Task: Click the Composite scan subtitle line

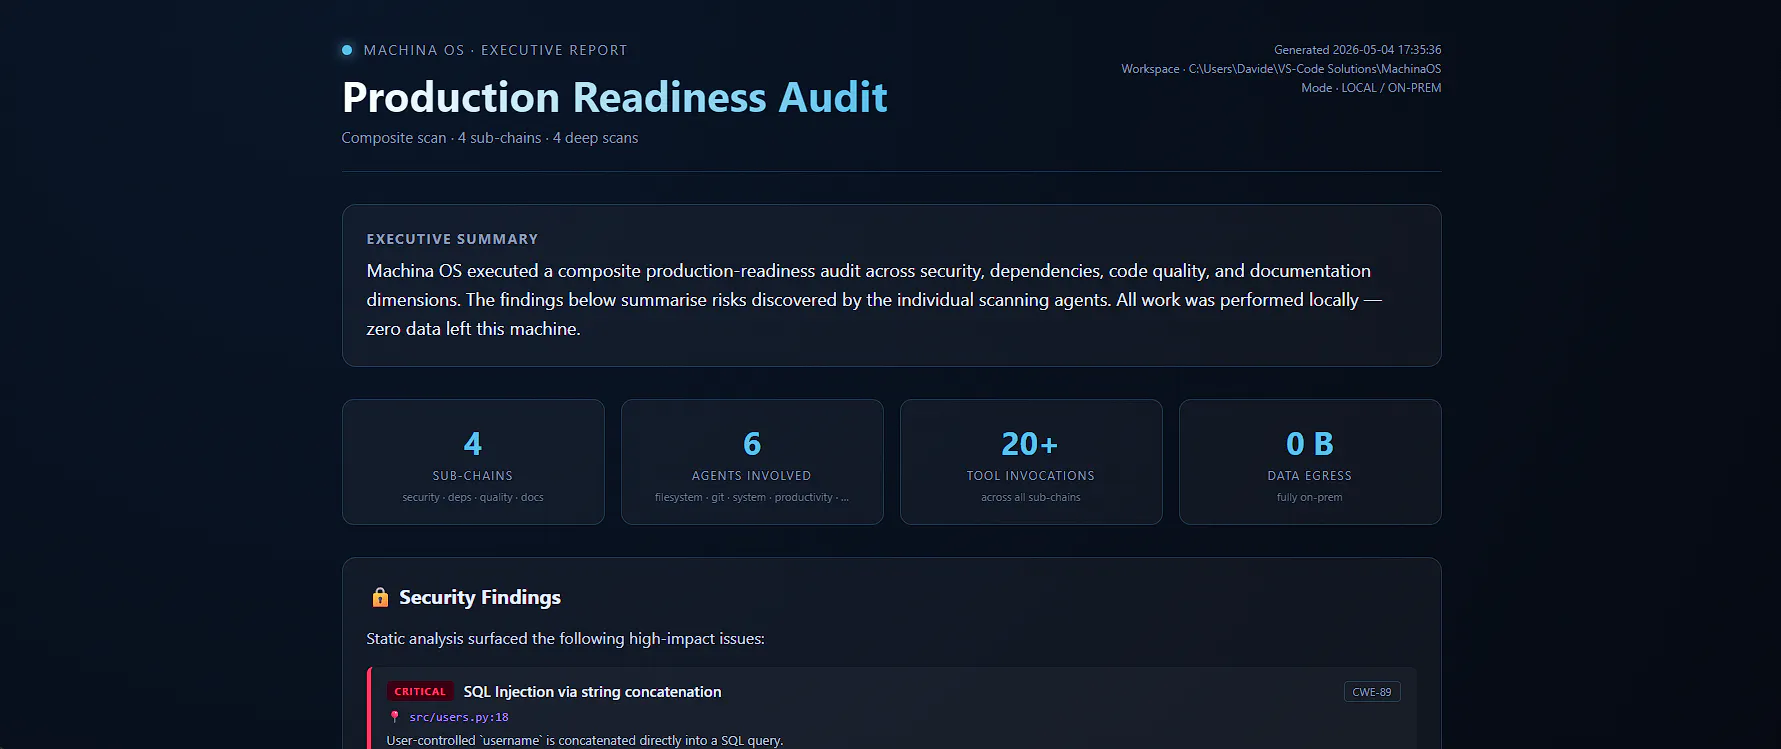Action: pyautogui.click(x=490, y=138)
